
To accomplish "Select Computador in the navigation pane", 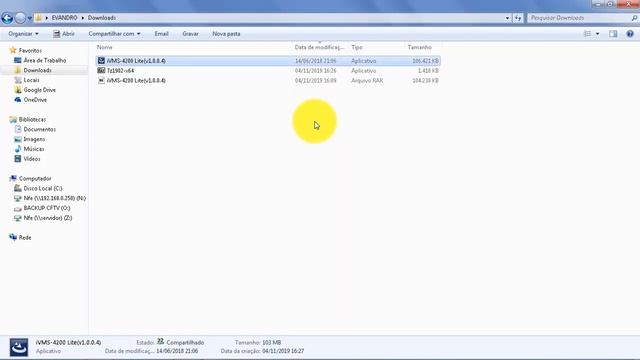I will [x=35, y=178].
